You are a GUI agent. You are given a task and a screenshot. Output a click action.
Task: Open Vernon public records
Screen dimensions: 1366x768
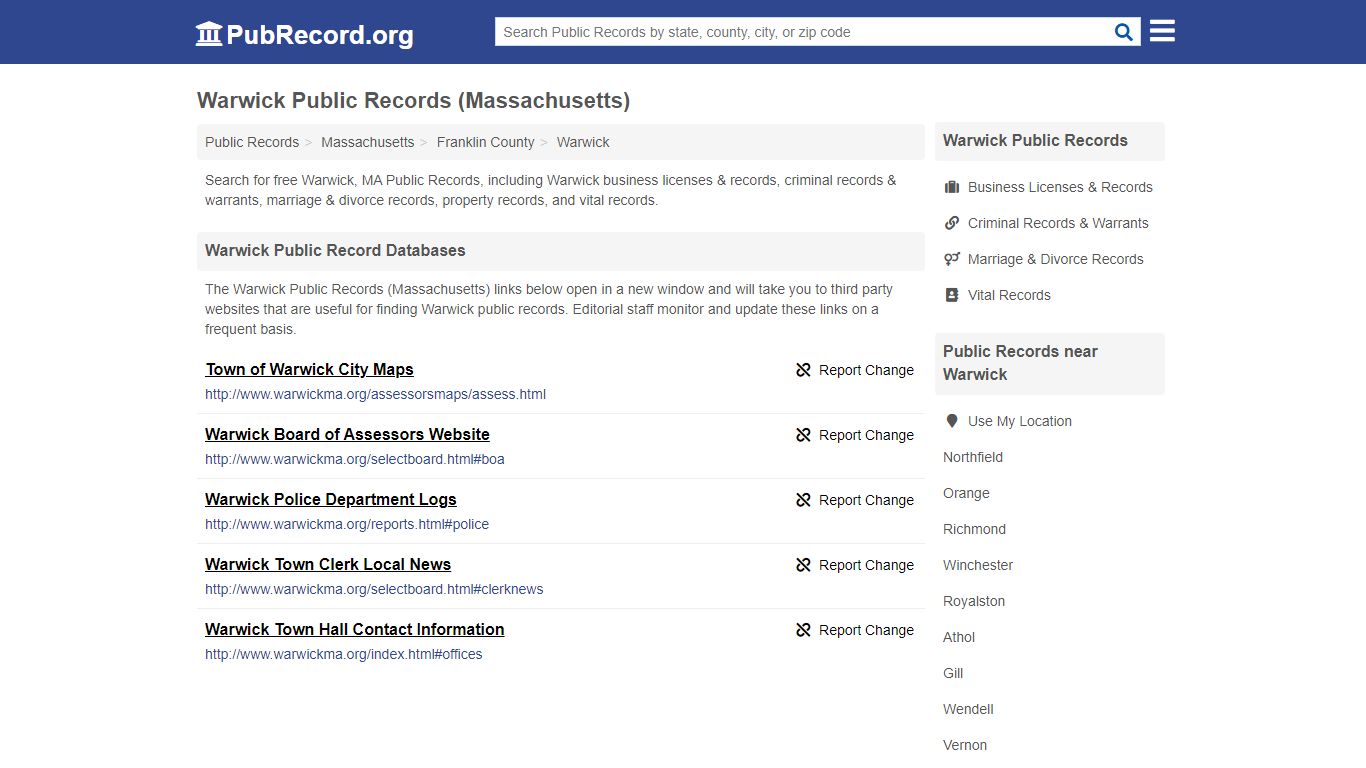965,745
